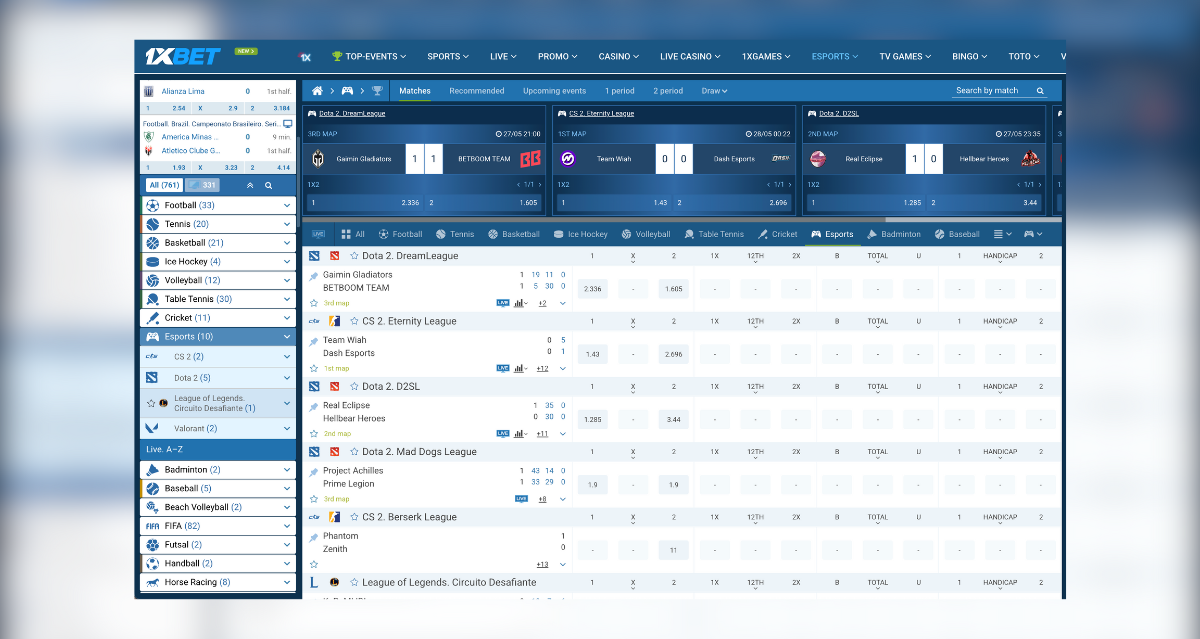Viewport: 1200px width, 639px height.
Task: Star the Gaimin Gladiators 3rd map match
Action: coord(314,303)
